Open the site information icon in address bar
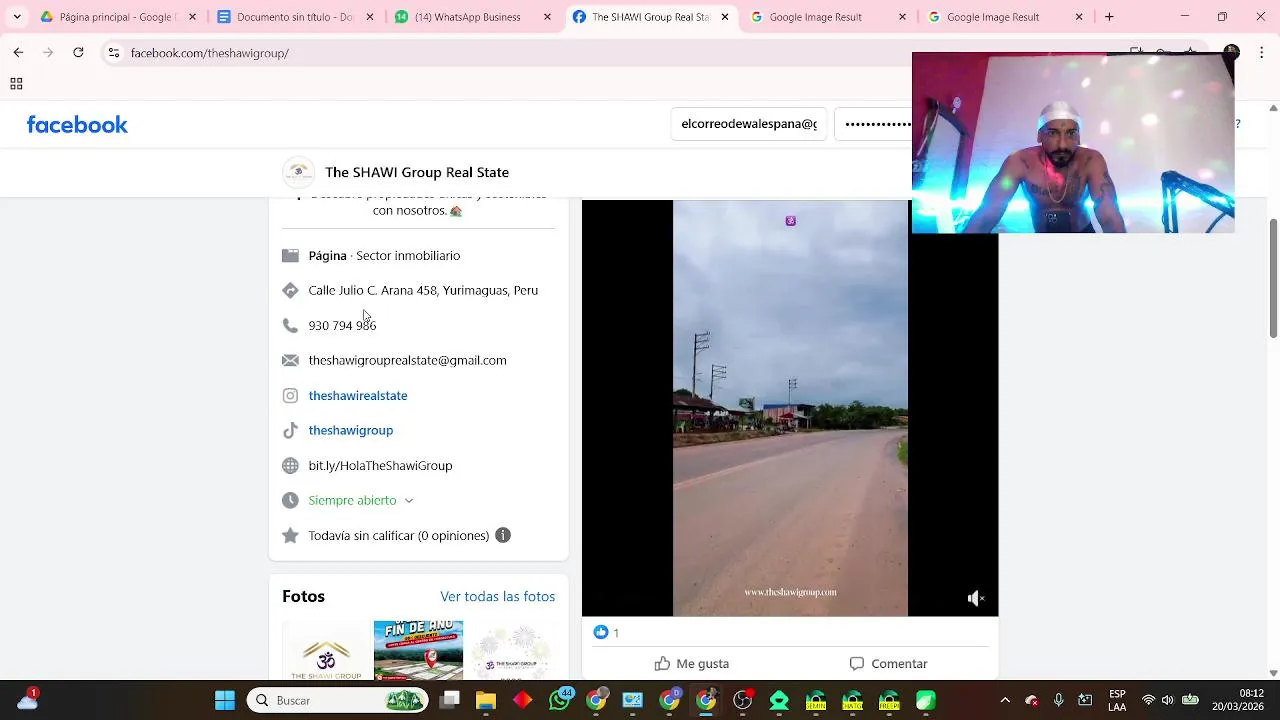 pos(114,53)
